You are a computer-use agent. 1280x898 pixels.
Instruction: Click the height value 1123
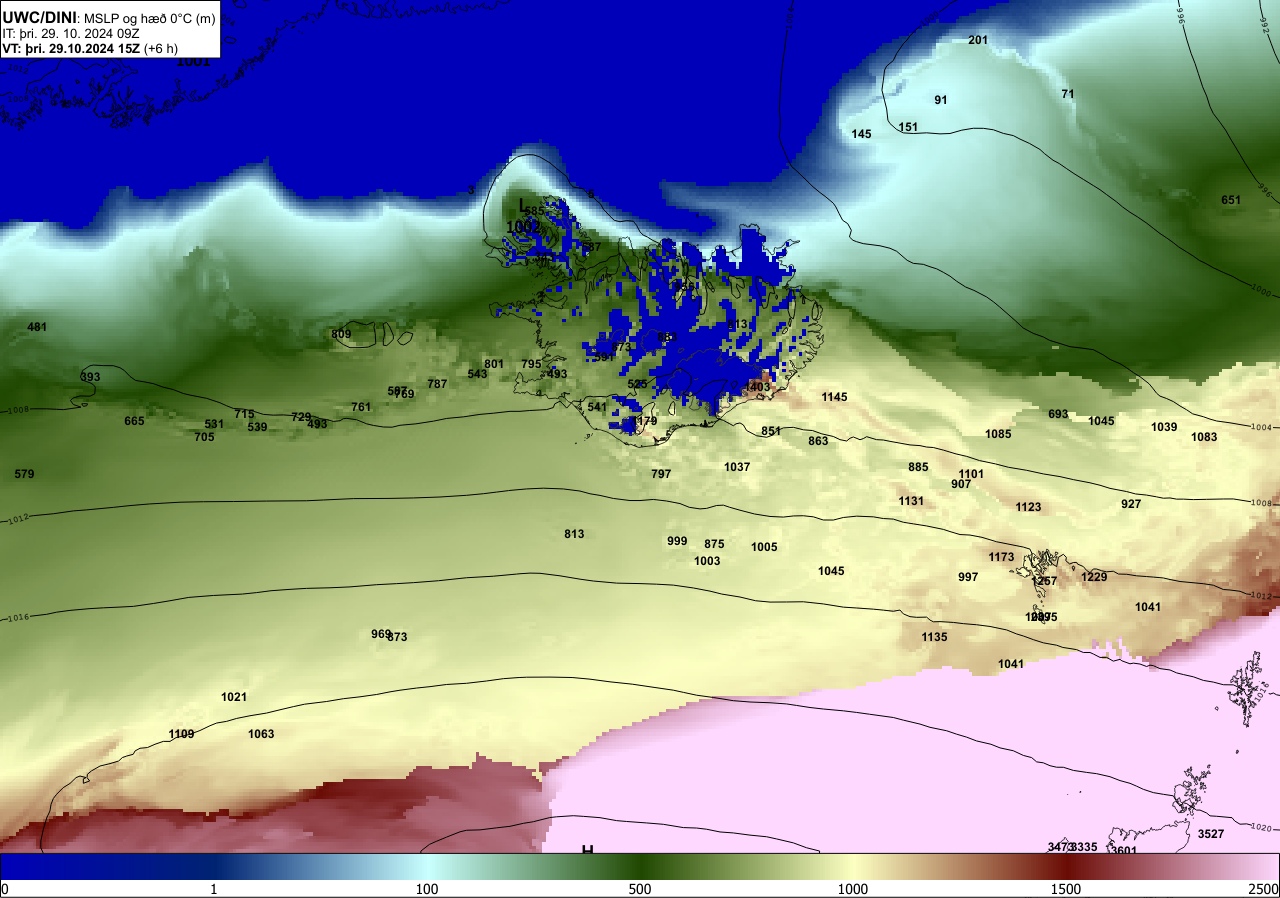pos(1028,507)
